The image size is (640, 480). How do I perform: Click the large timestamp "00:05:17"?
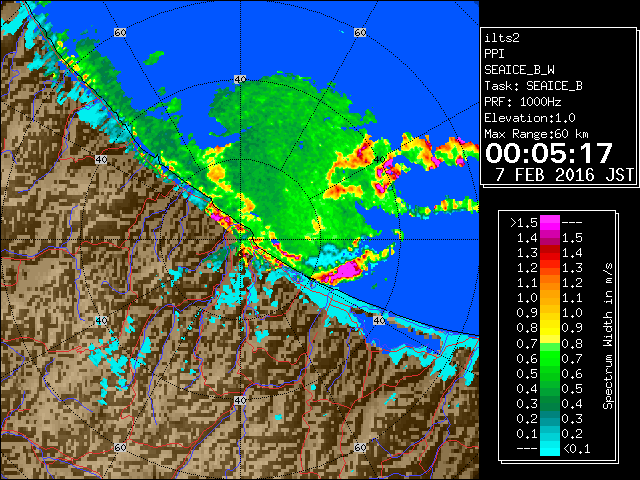tap(549, 153)
